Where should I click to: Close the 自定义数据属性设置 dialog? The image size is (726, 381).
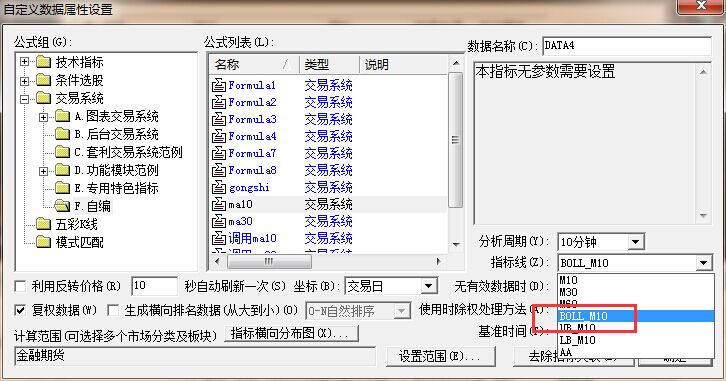[x=701, y=6]
